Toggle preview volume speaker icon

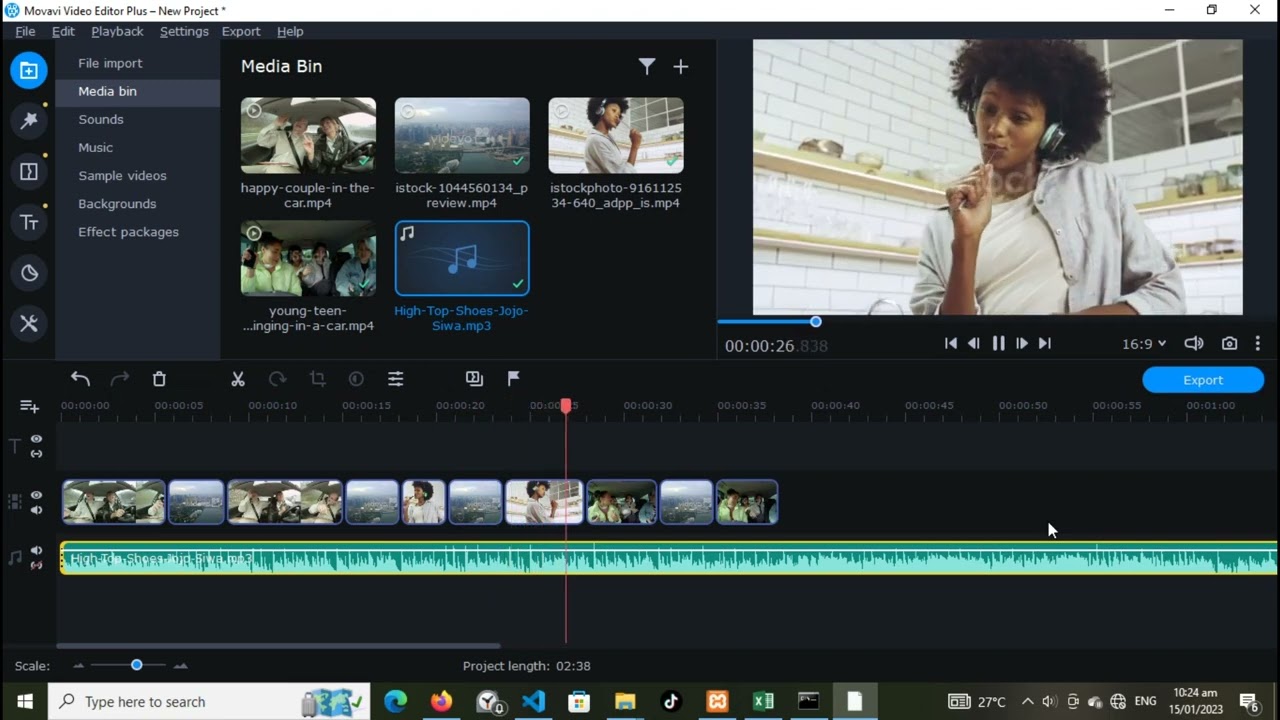coord(1194,343)
